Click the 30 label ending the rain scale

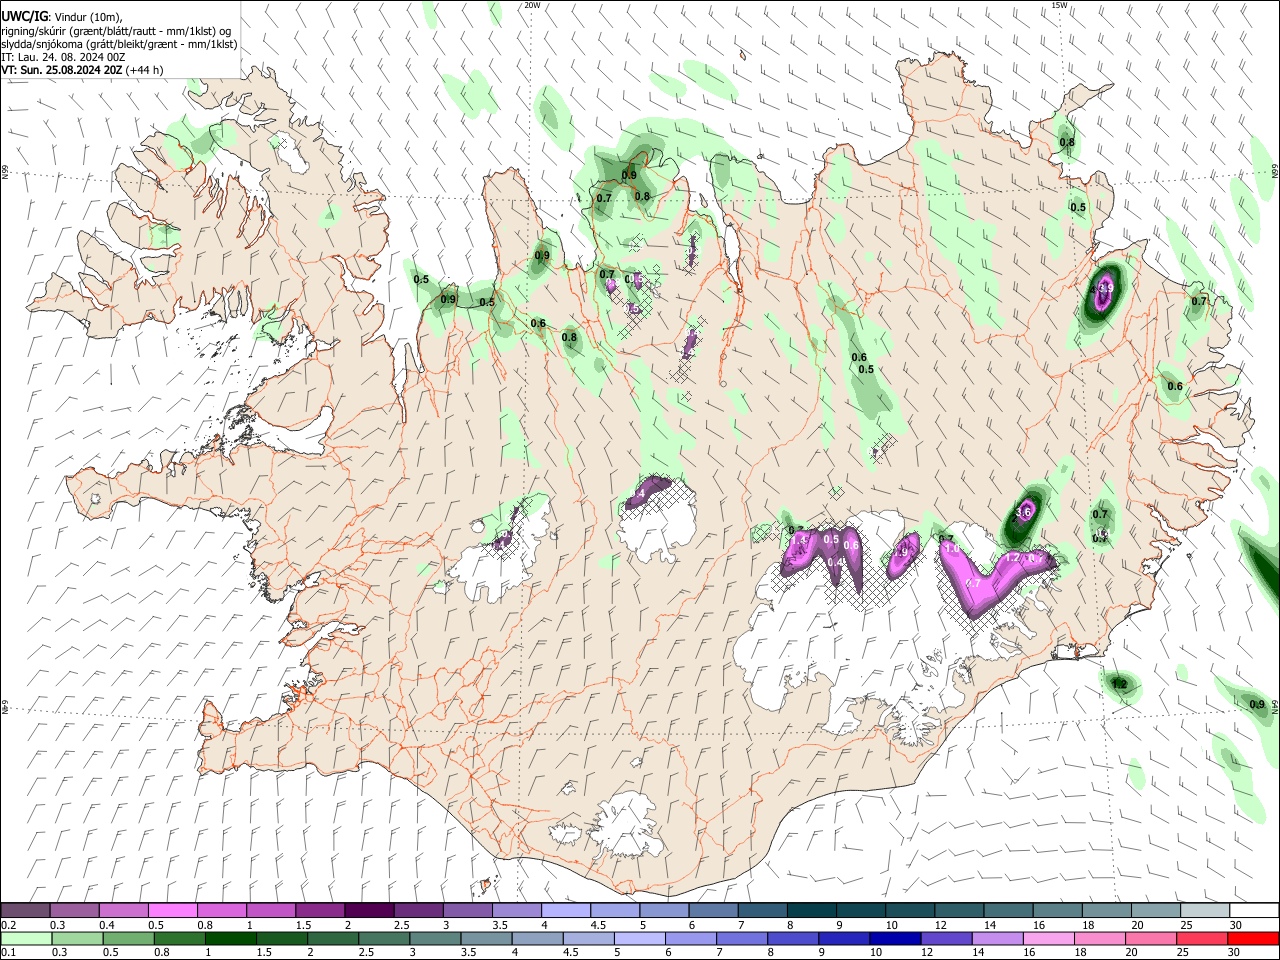(1234, 953)
